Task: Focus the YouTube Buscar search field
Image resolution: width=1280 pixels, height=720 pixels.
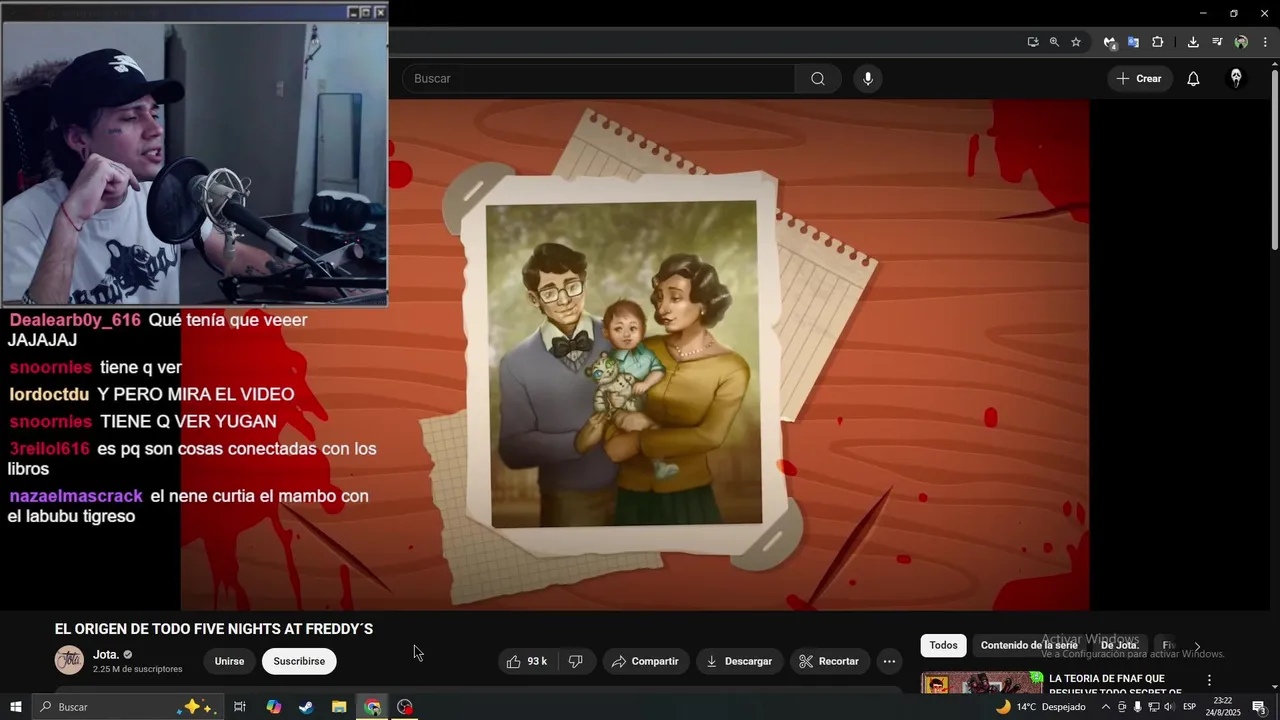Action: (x=600, y=79)
